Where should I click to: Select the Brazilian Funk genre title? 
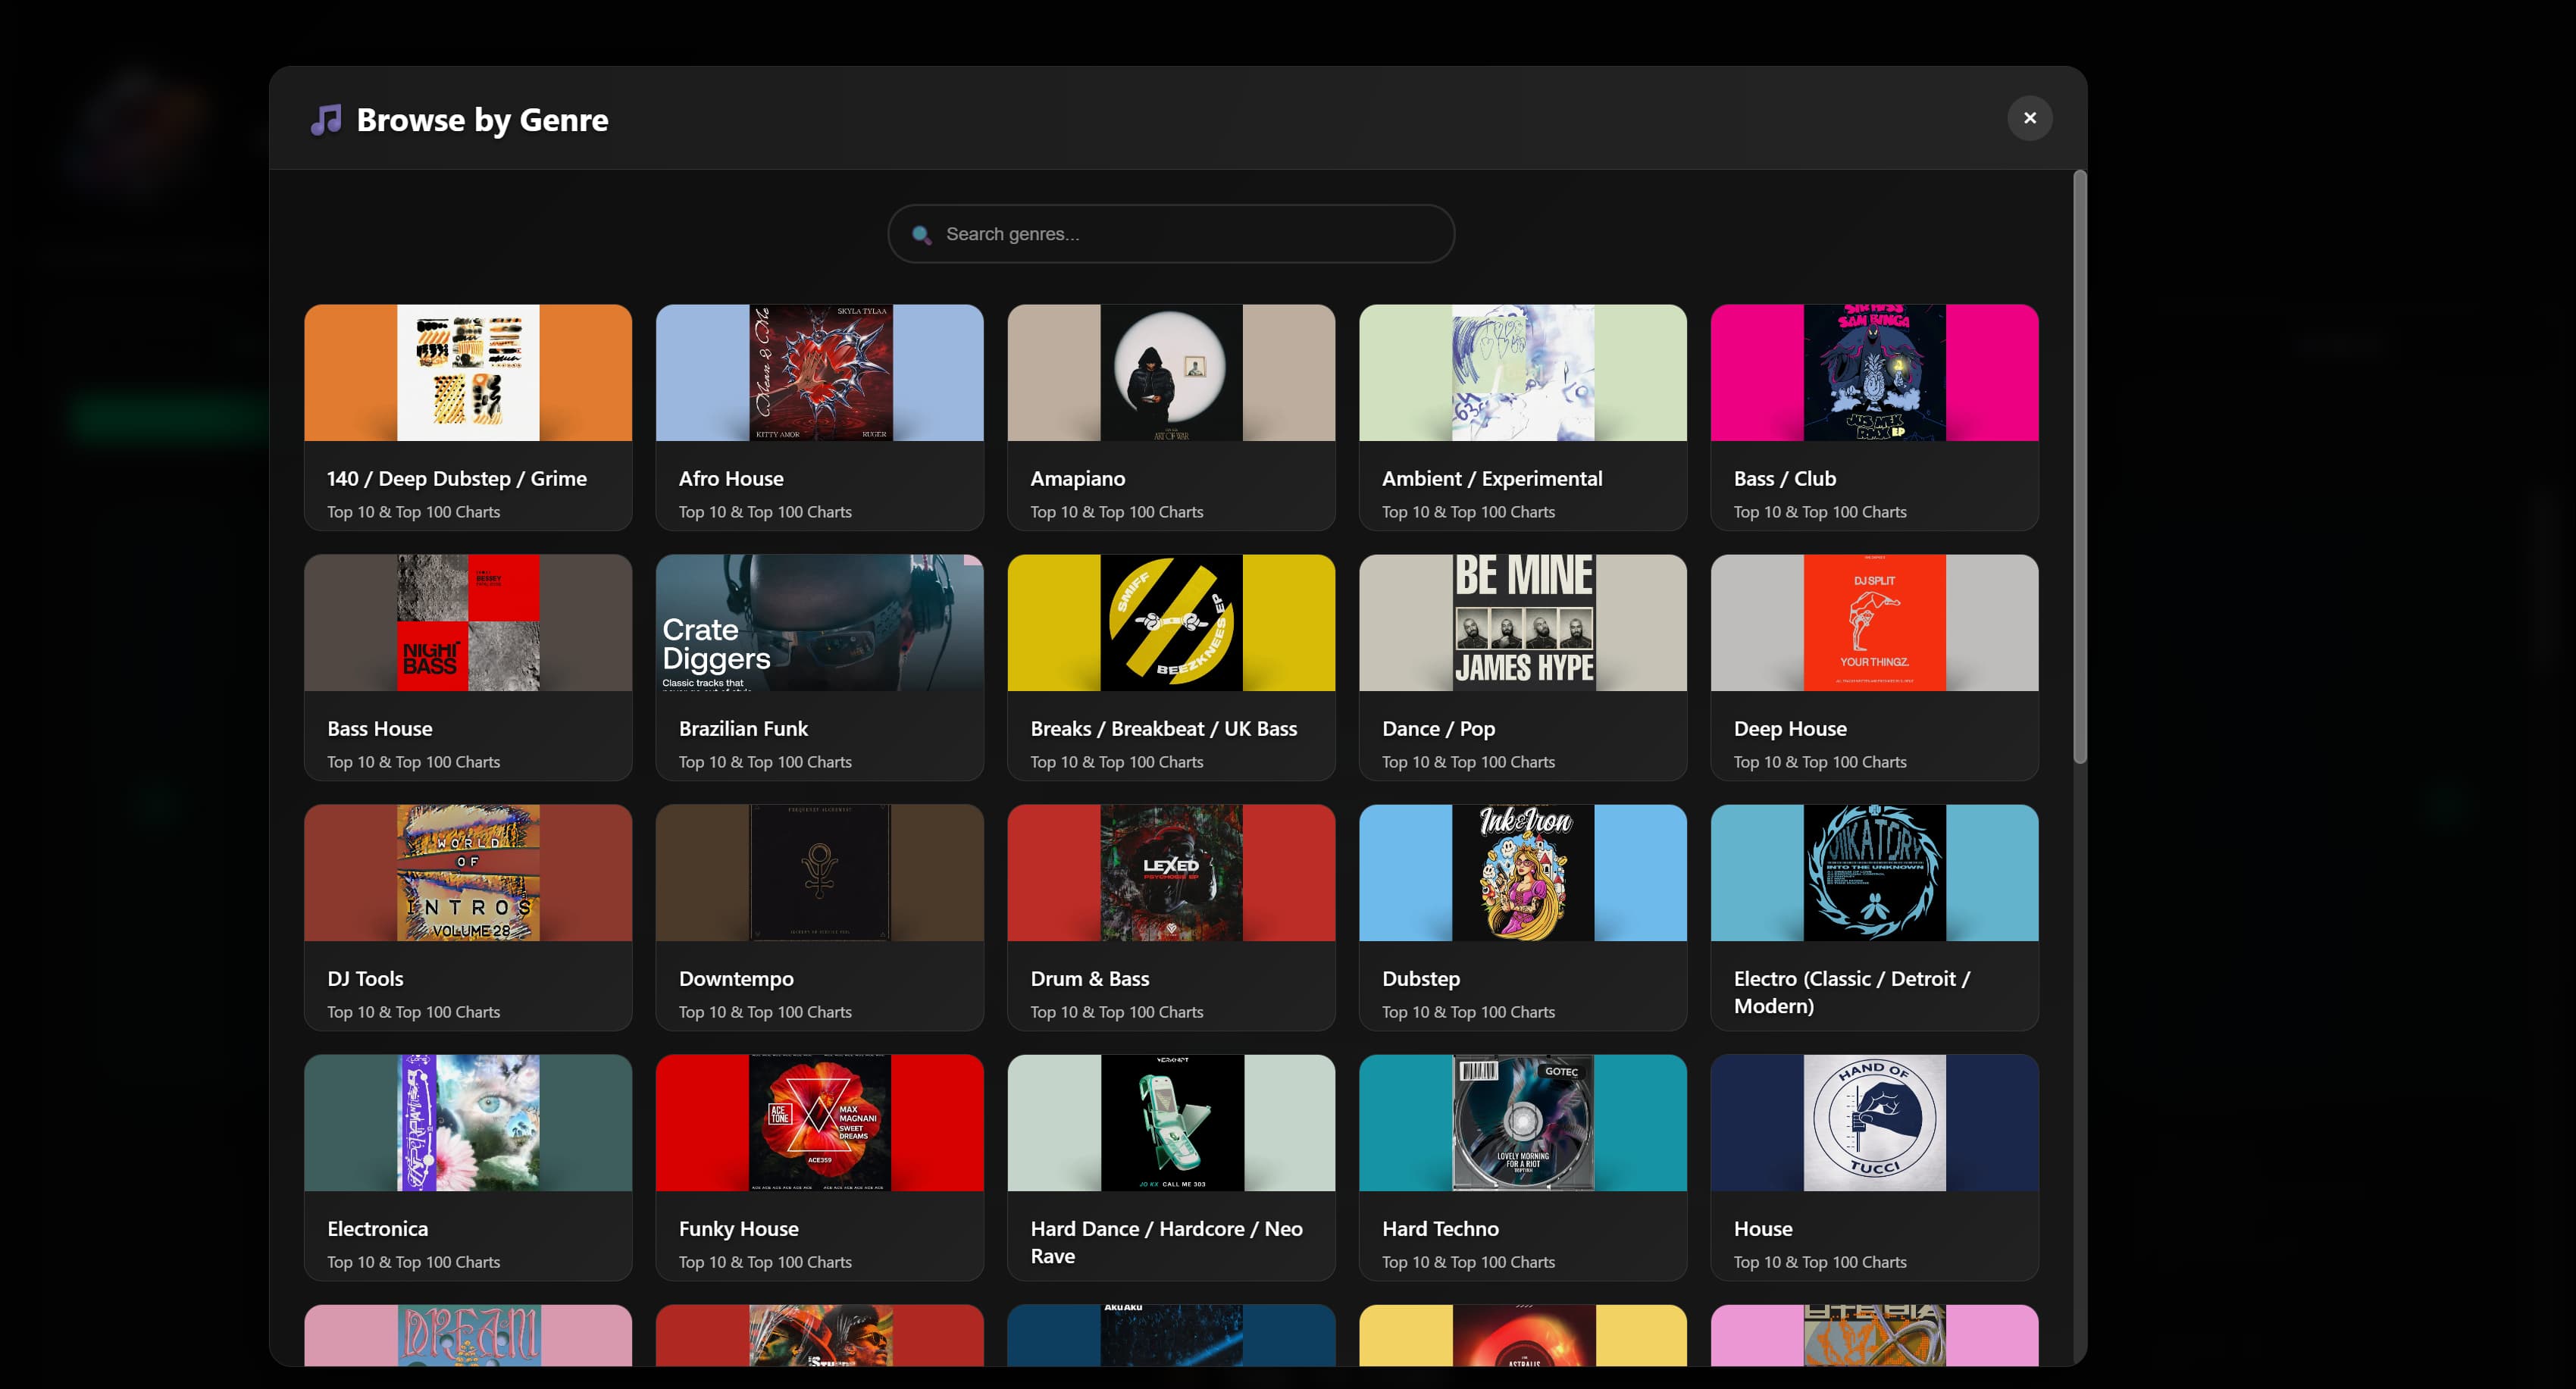click(x=743, y=729)
